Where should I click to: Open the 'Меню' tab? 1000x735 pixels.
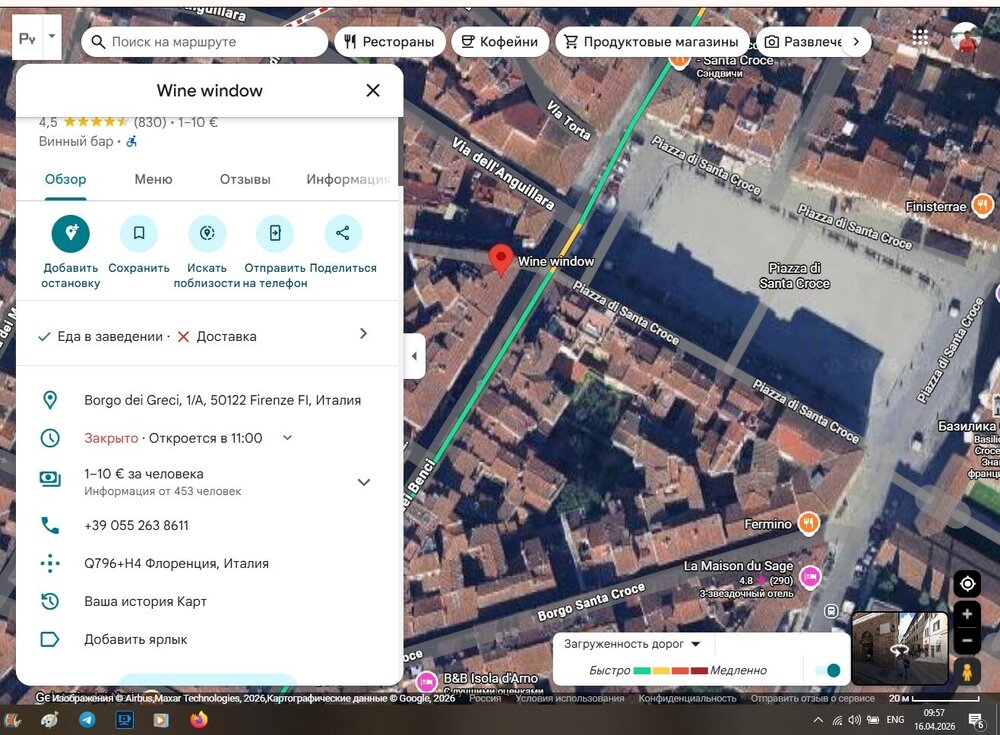153,179
